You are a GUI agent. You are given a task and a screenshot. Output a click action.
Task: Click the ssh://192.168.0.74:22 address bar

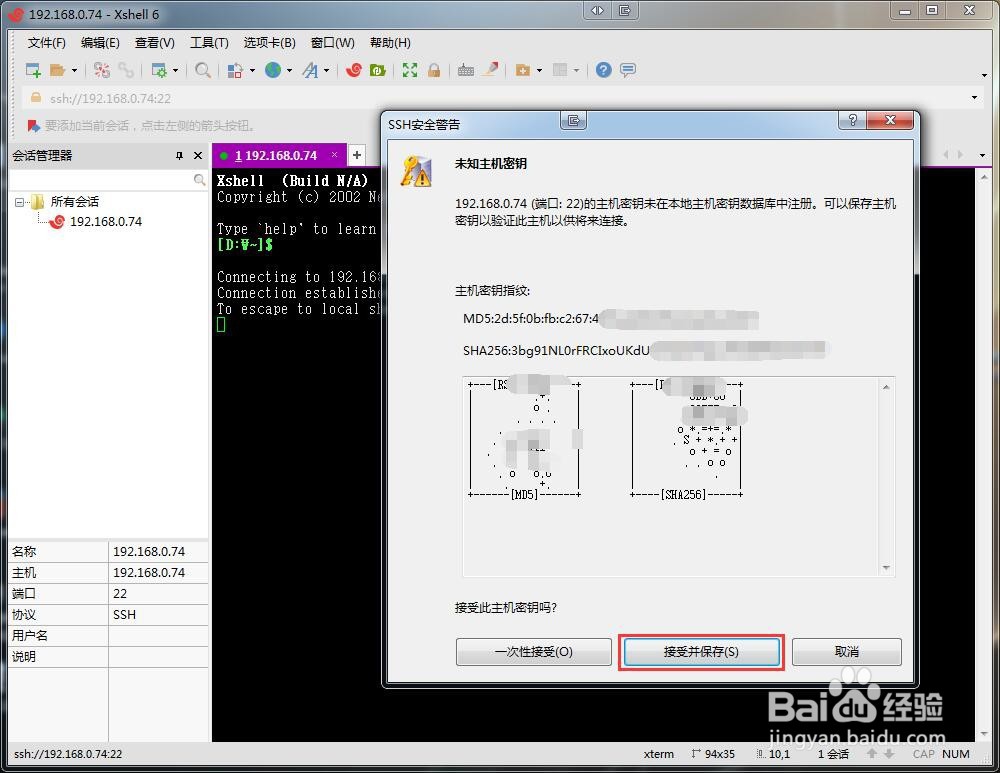(x=497, y=98)
